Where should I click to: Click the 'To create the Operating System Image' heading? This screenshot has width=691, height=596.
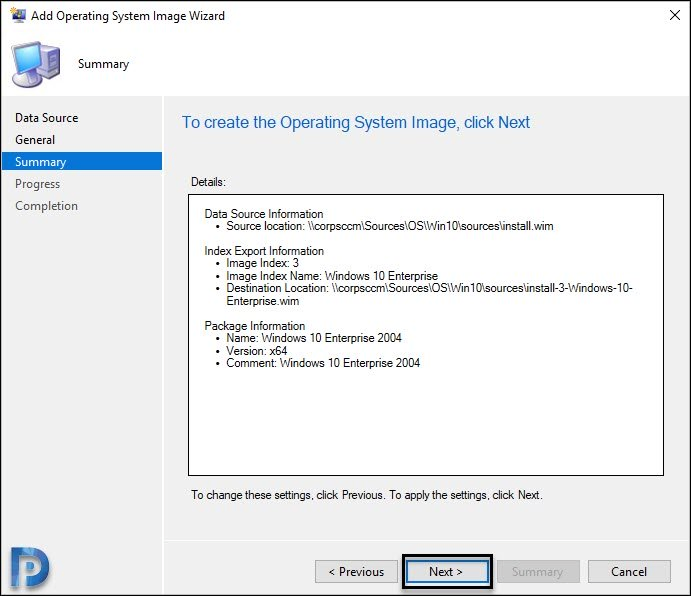pyautogui.click(x=356, y=122)
